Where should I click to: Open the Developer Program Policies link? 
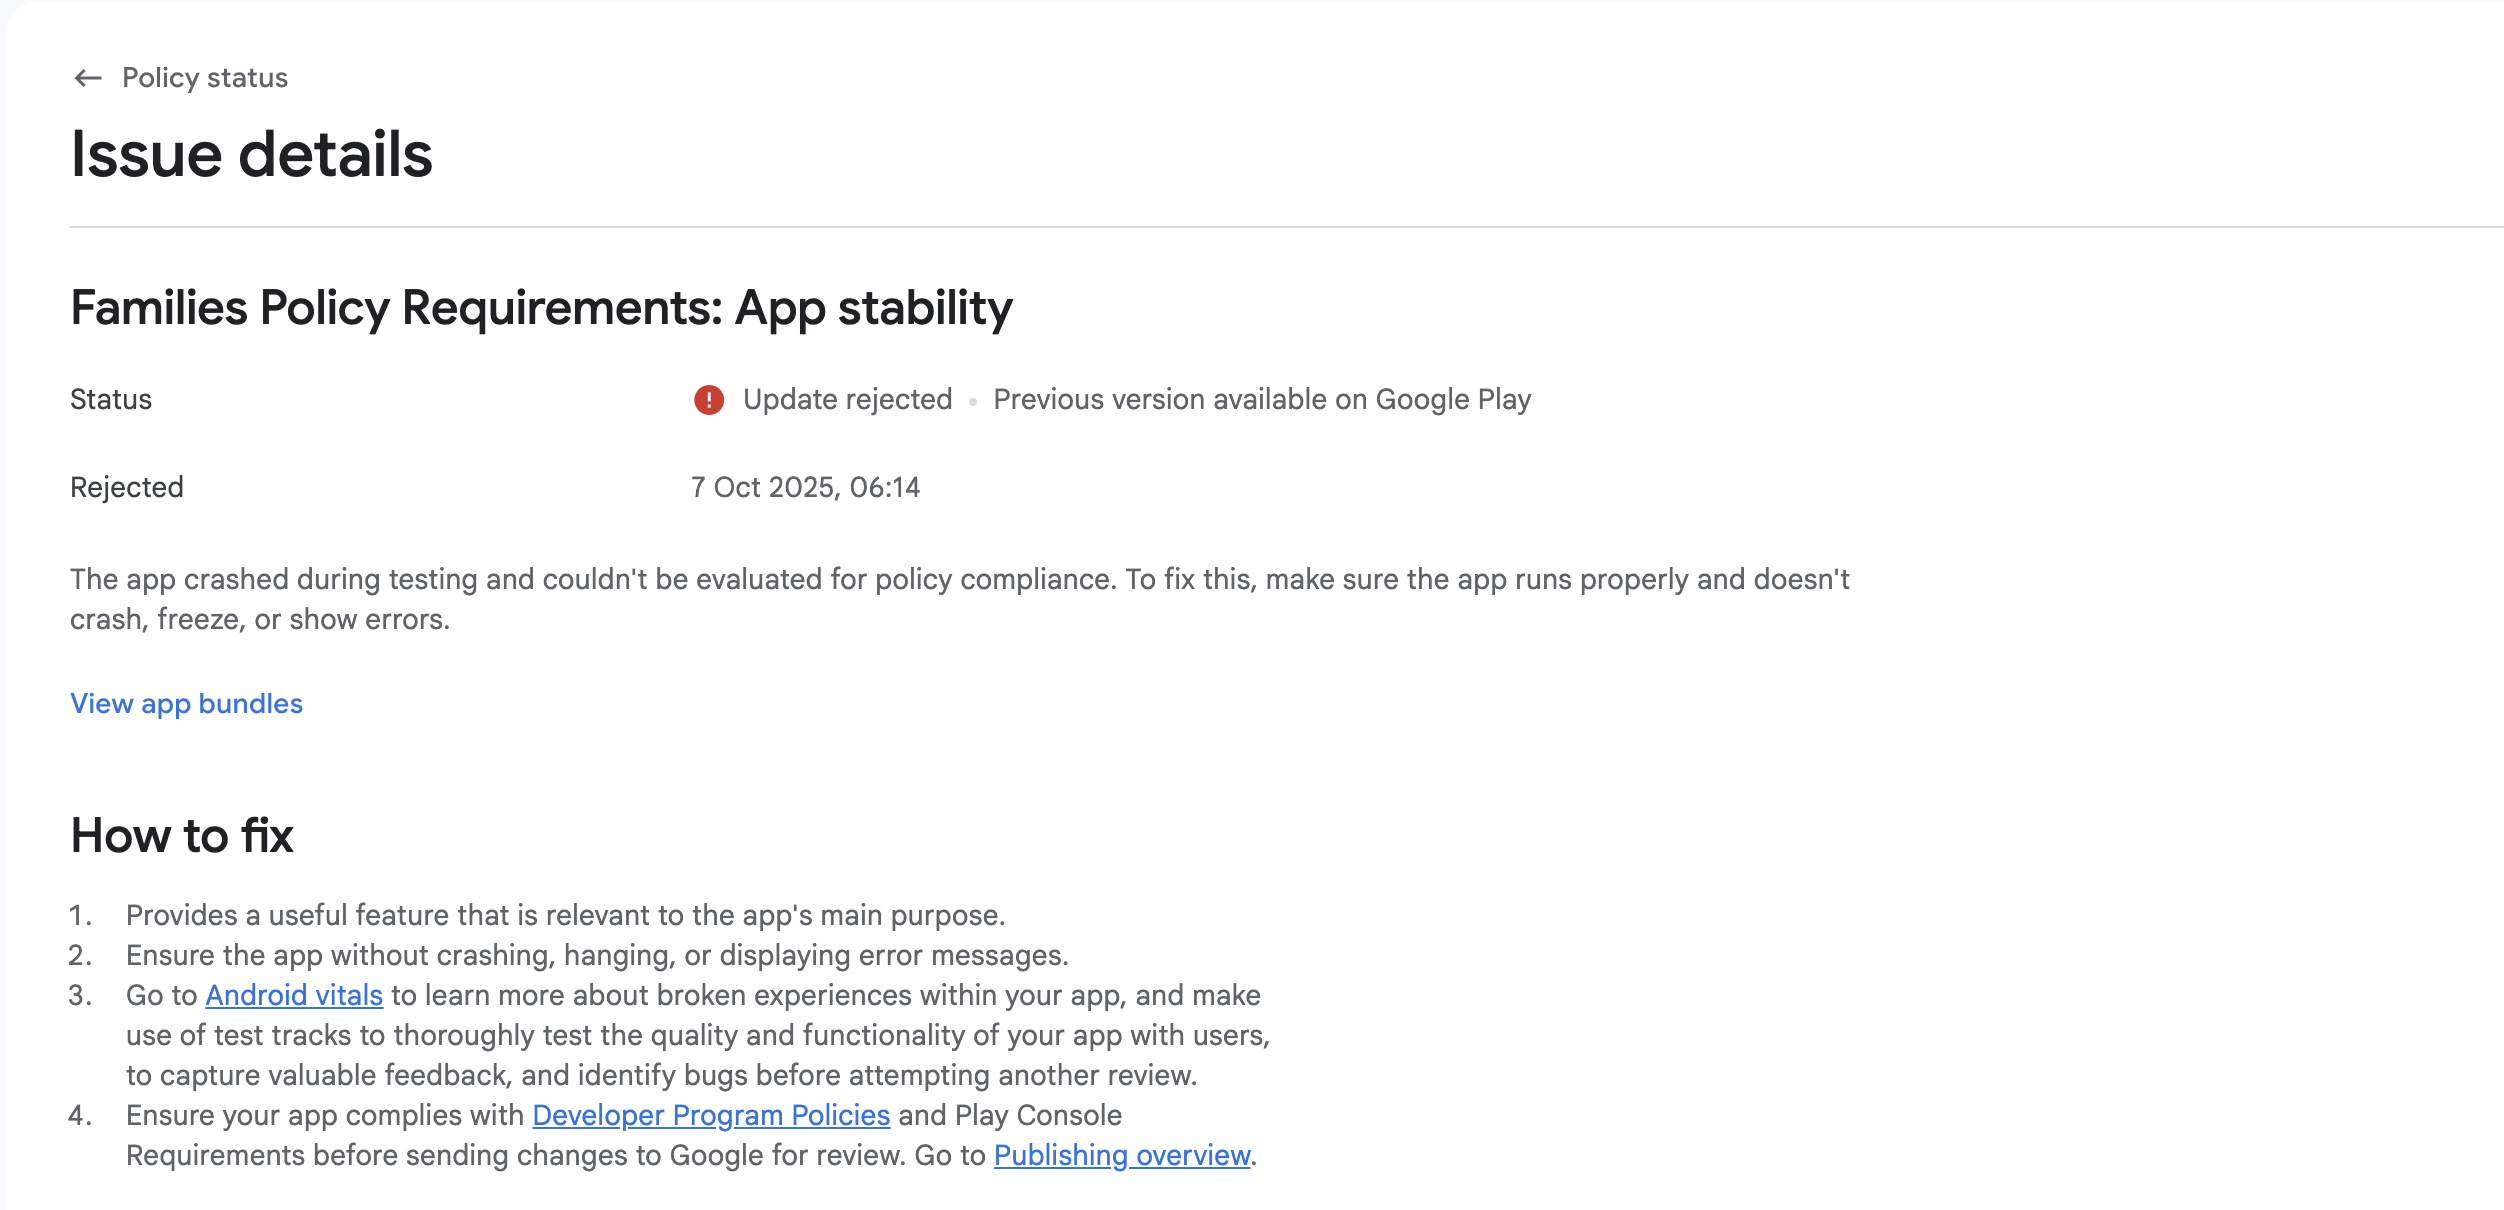click(711, 1116)
